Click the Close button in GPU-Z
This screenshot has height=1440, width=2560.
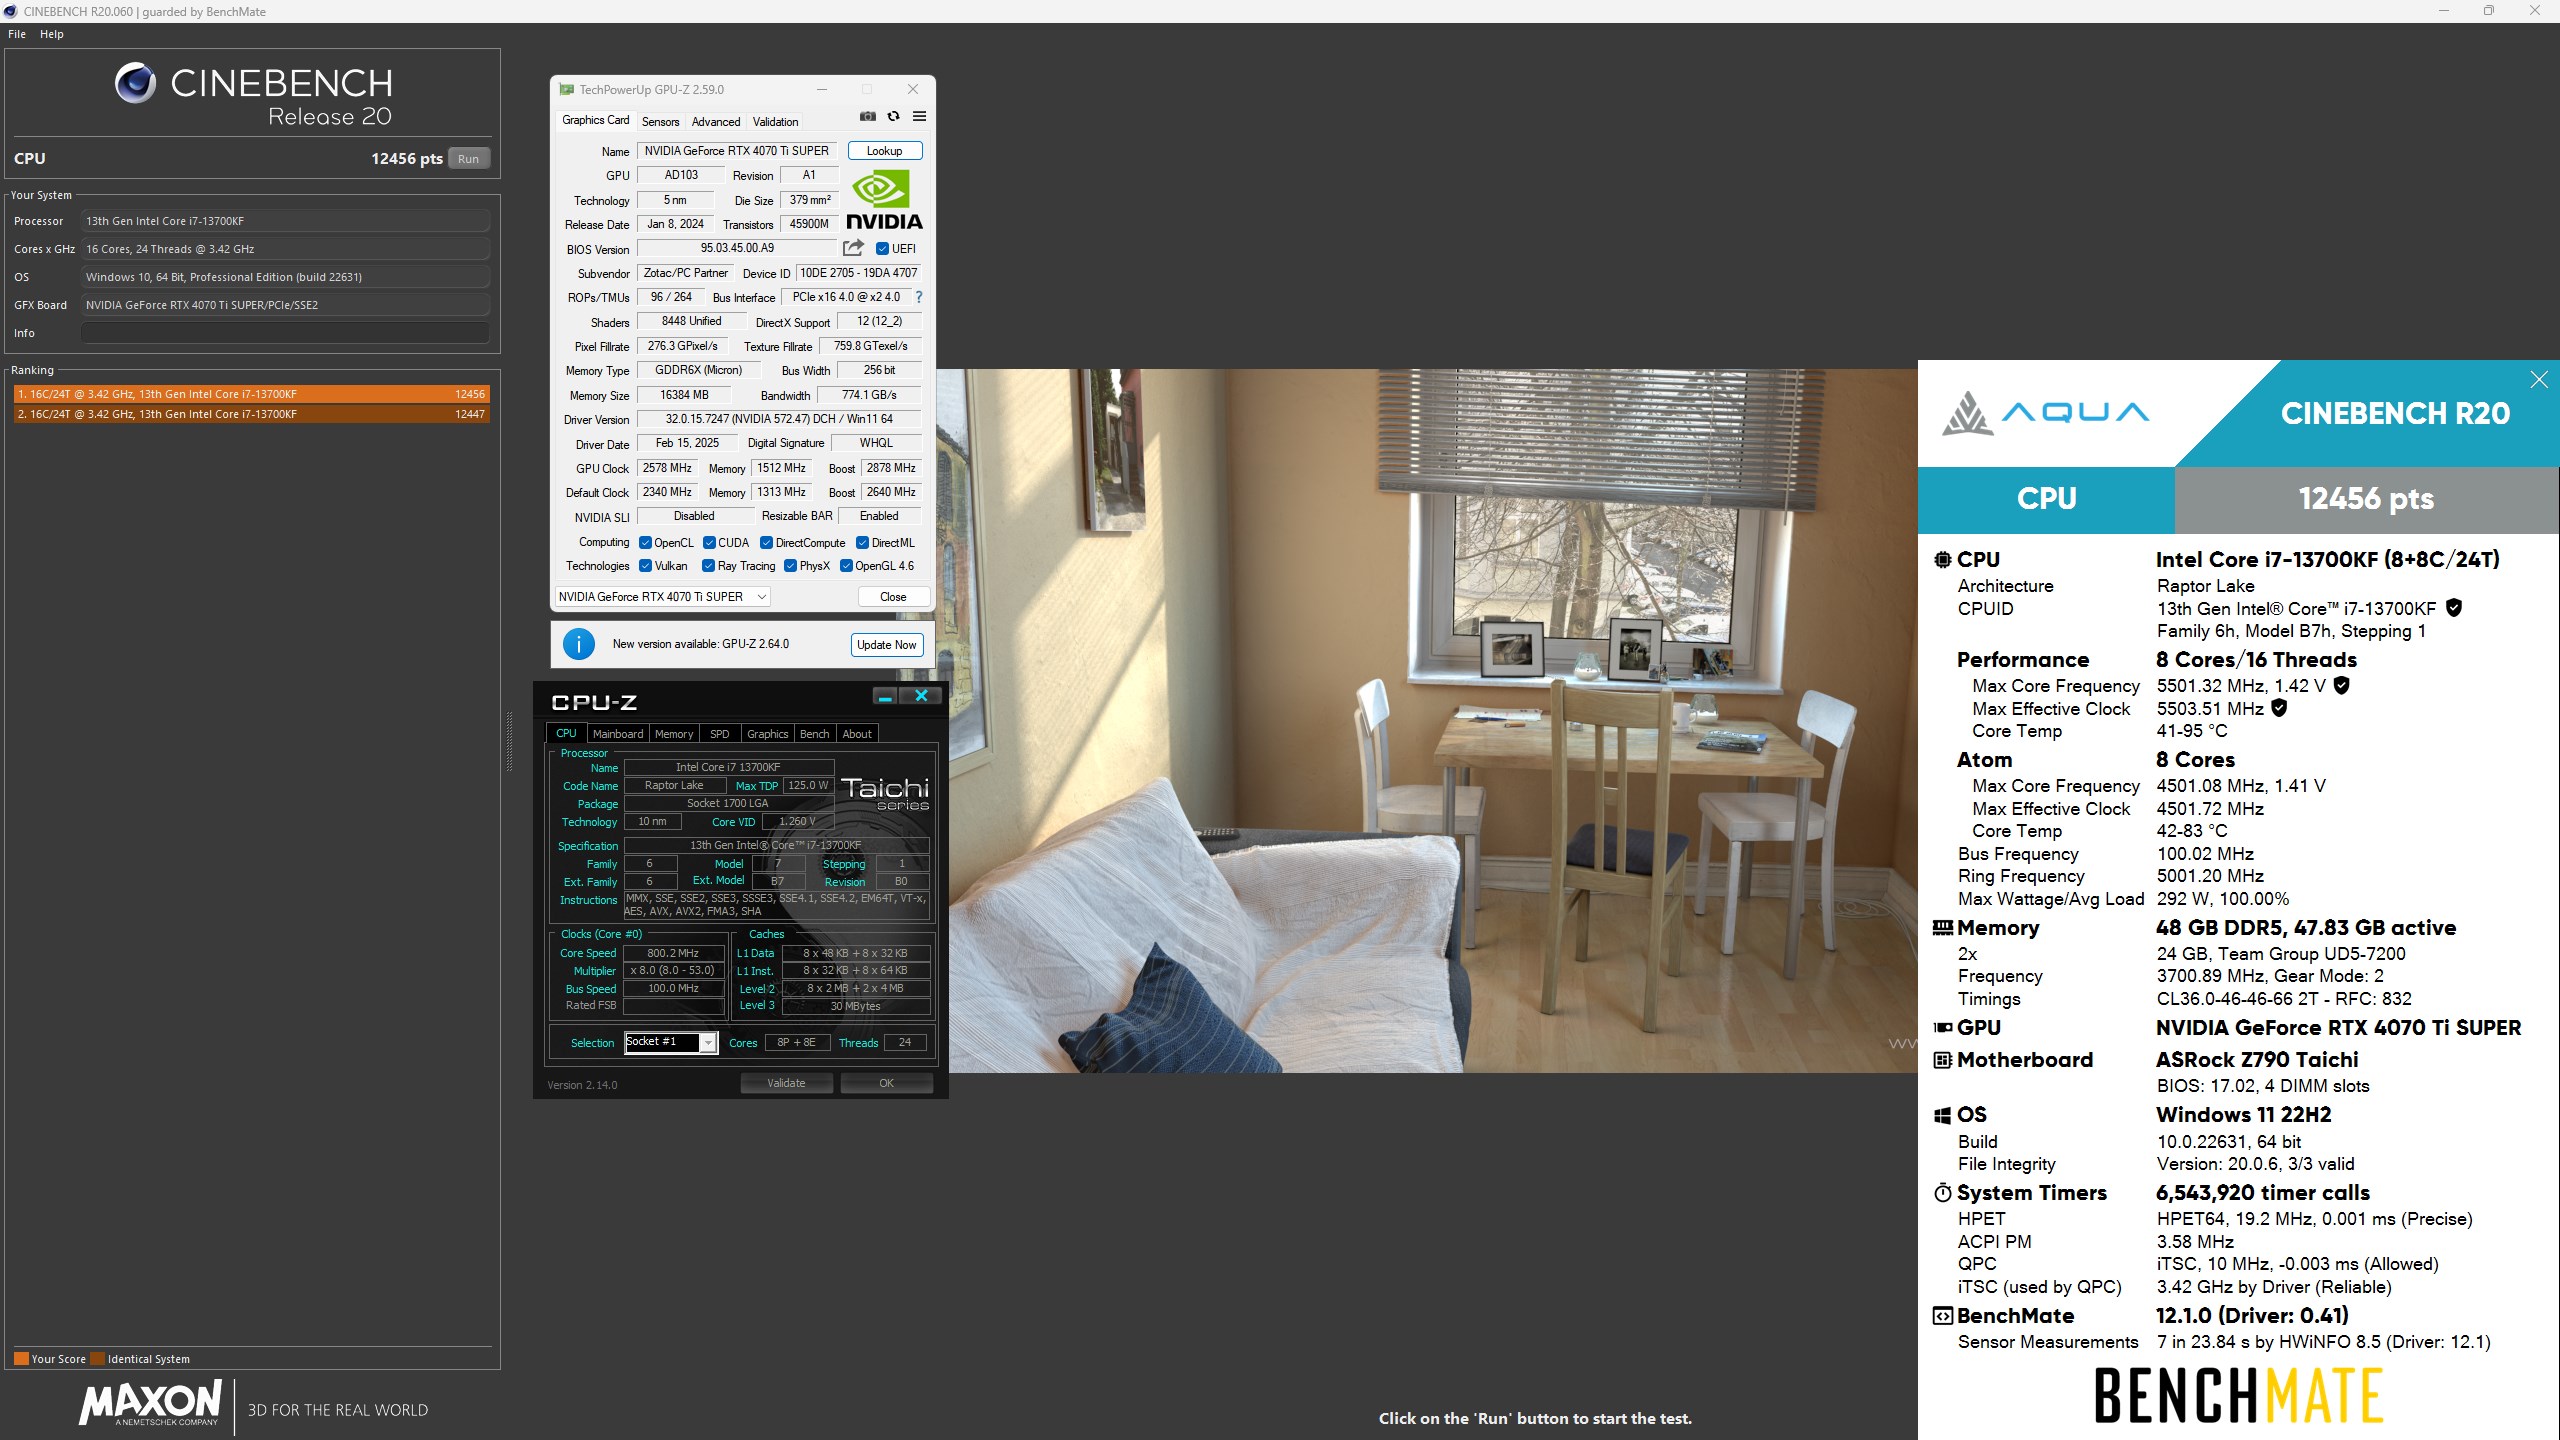point(893,597)
